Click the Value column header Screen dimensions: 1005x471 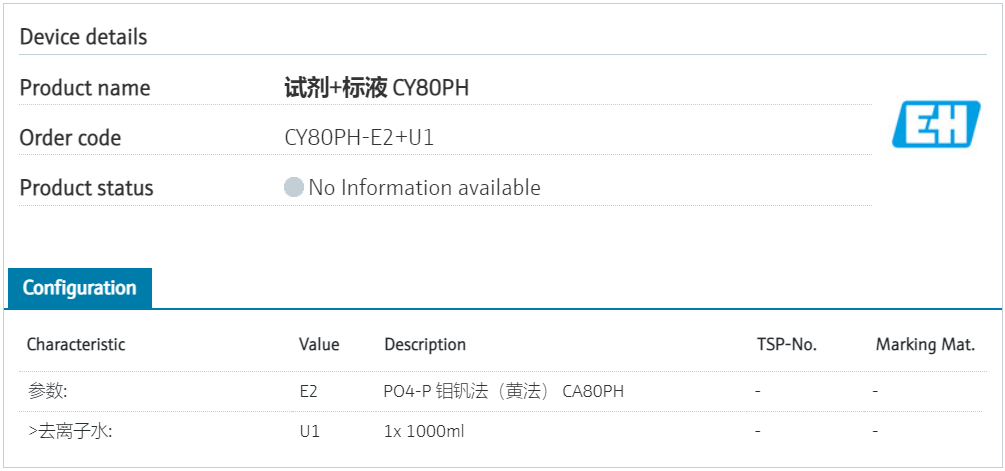coord(319,345)
